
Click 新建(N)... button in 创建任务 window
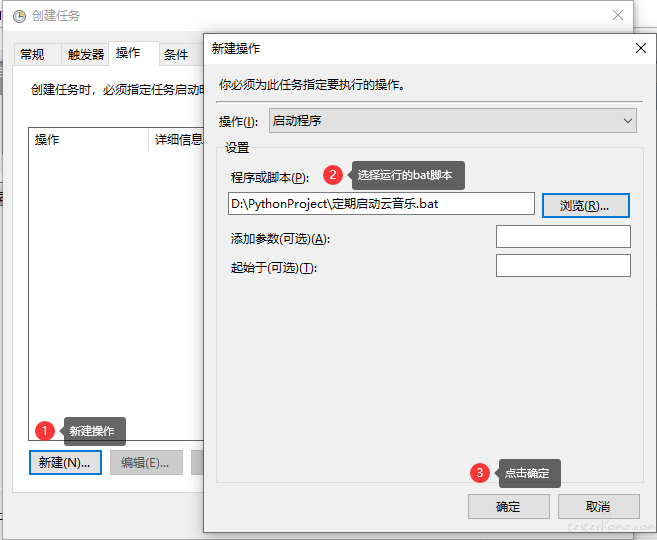click(x=65, y=462)
